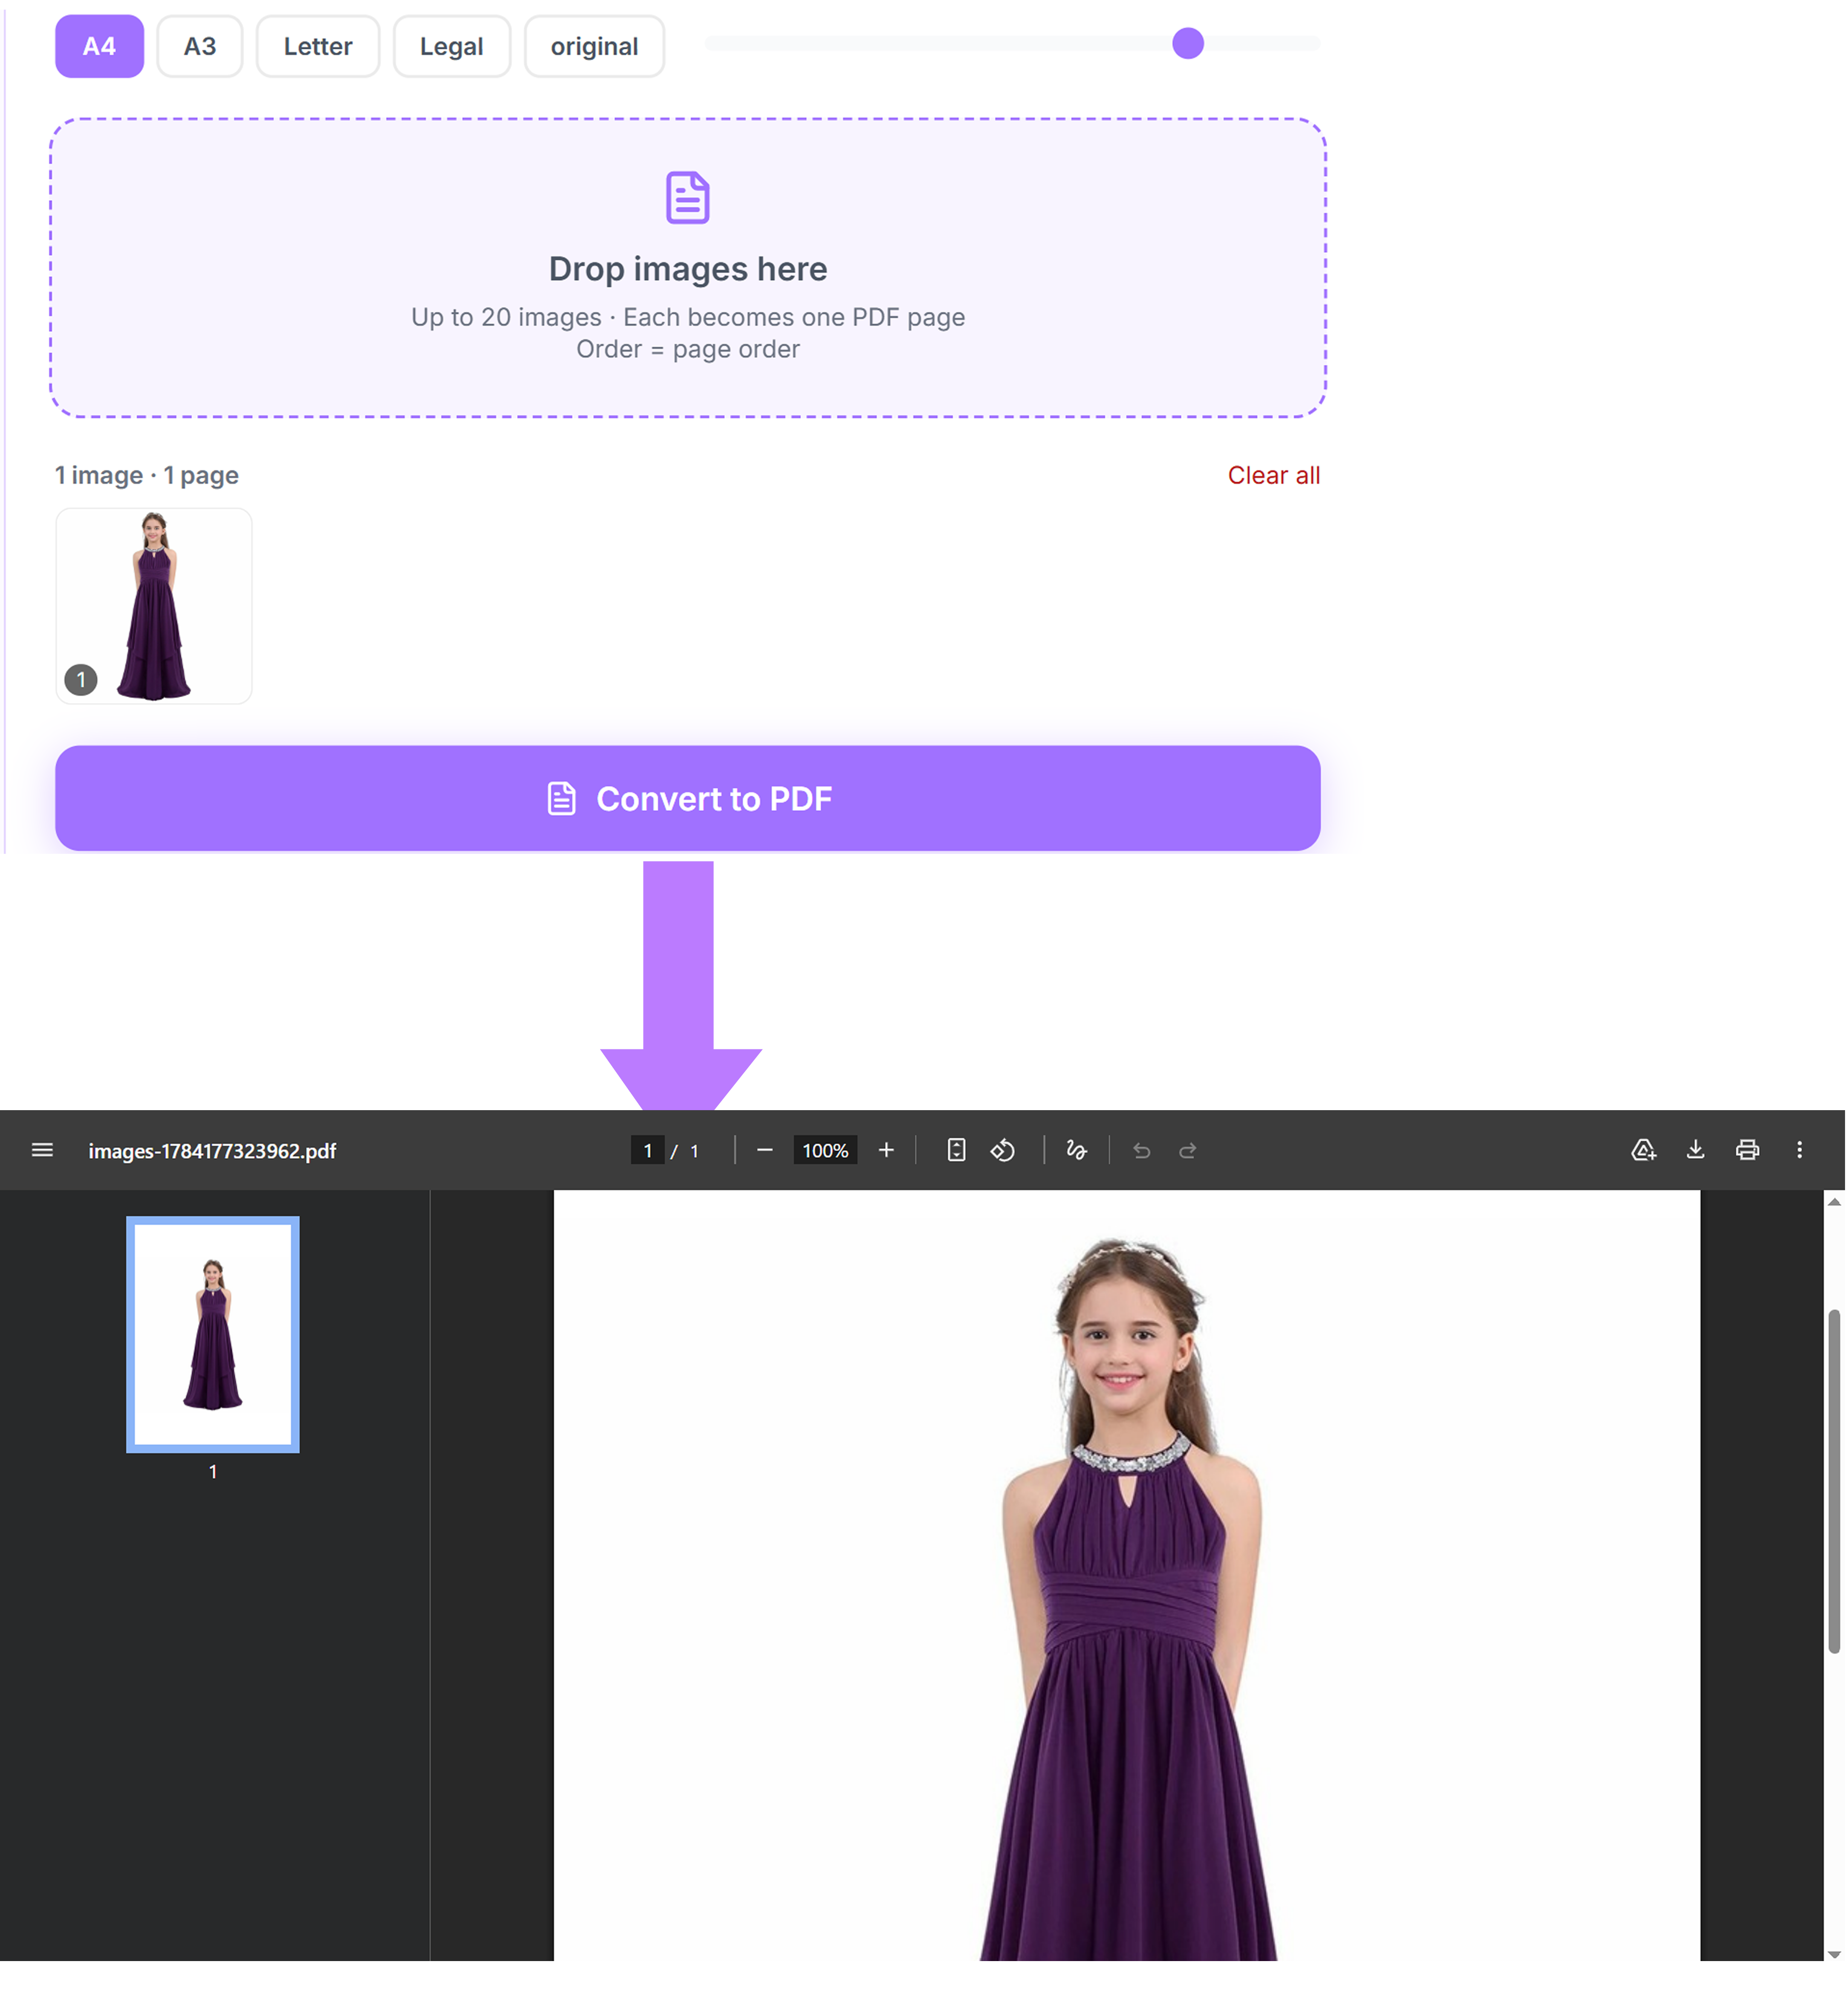Click the scrollbar down arrow
1846x2016 pixels.
pyautogui.click(x=1834, y=1954)
